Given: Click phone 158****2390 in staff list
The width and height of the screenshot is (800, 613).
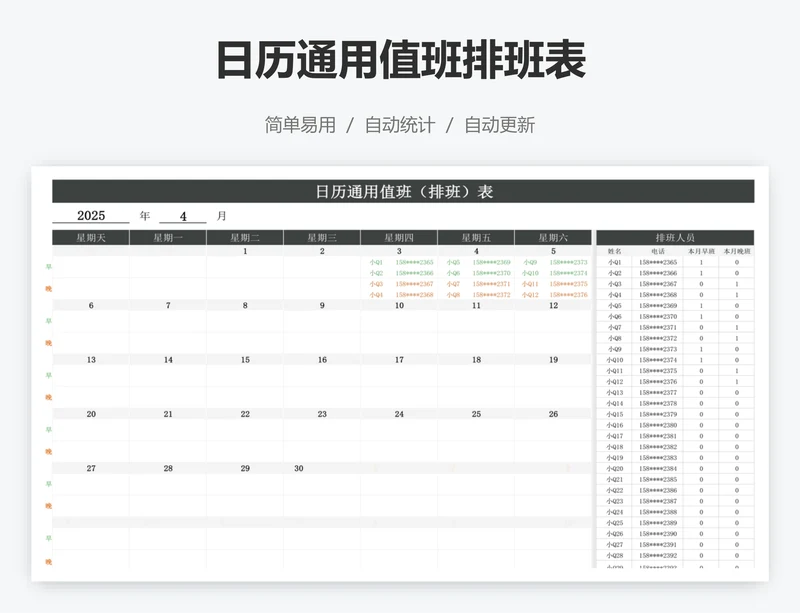Looking at the screenshot, I should pyautogui.click(x=658, y=533).
